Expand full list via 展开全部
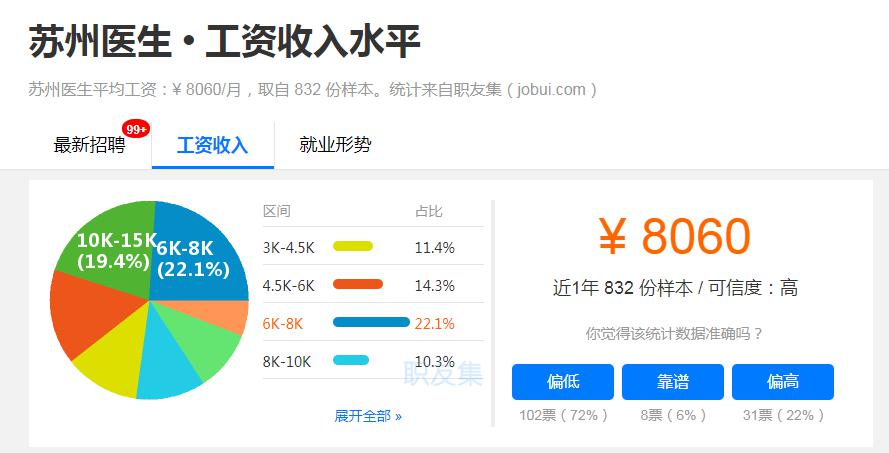Viewport: 889px width, 453px height. click(368, 416)
